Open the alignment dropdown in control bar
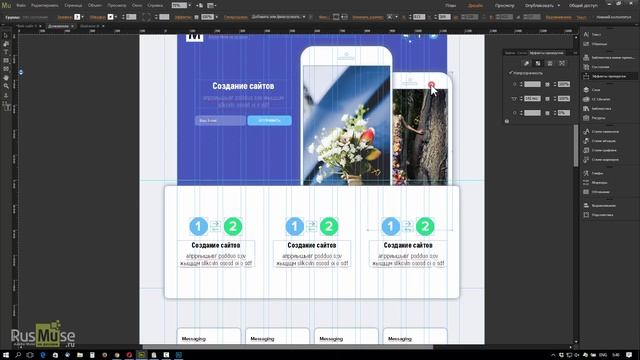 coord(392,17)
